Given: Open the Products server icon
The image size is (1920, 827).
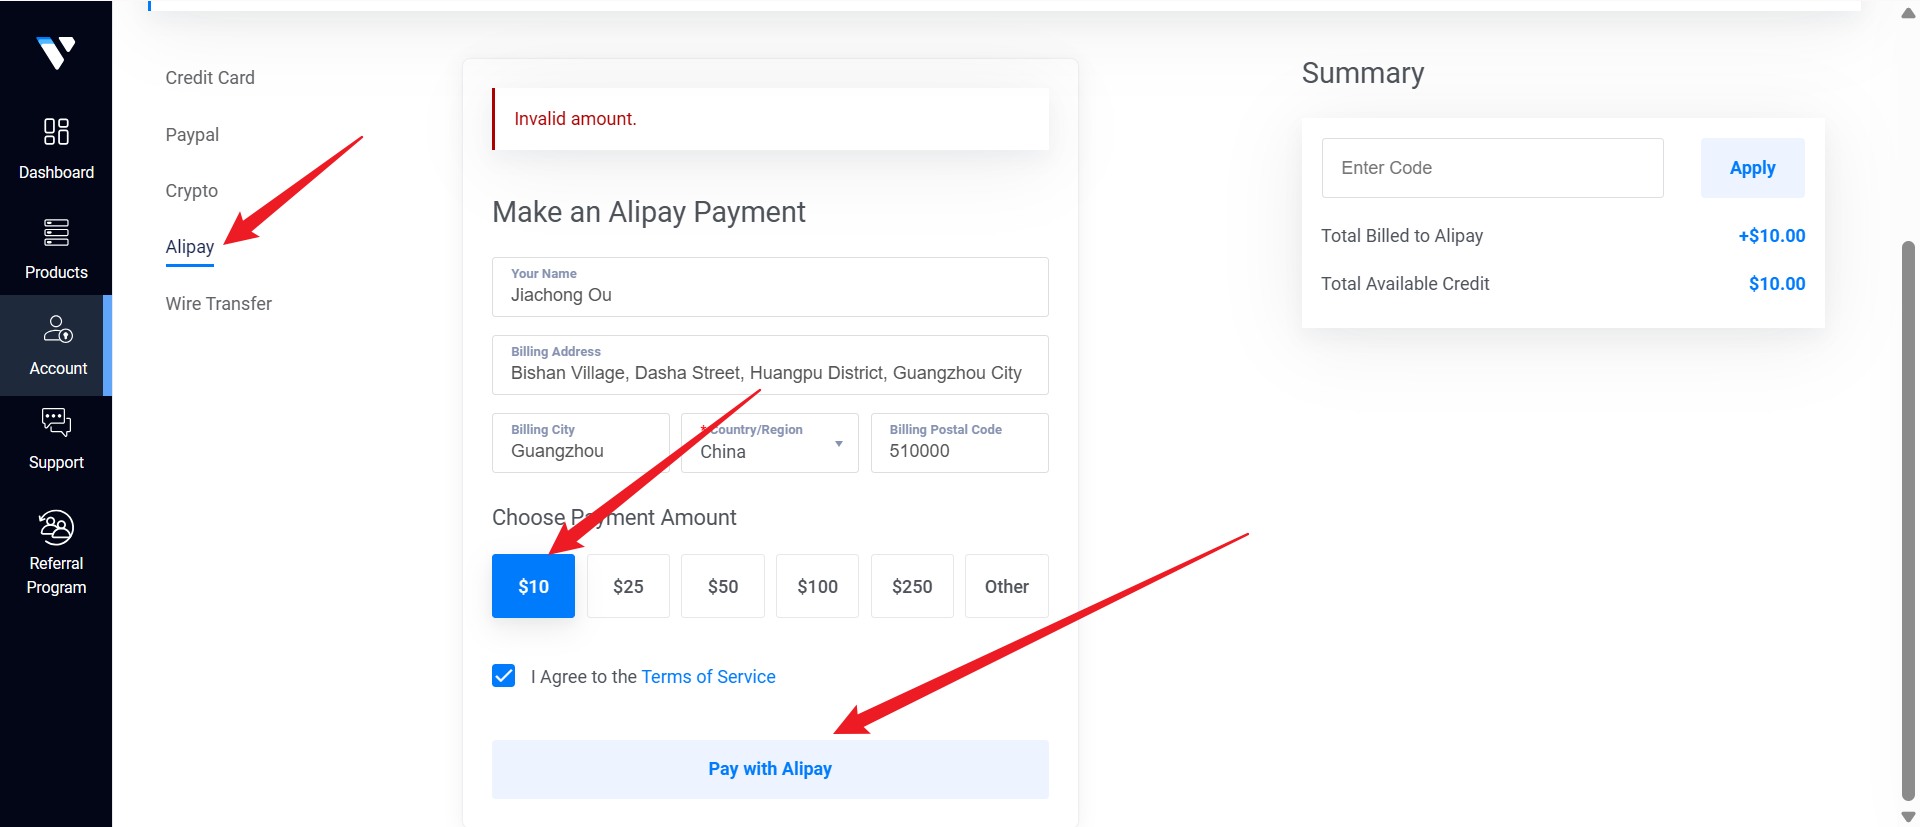Looking at the screenshot, I should coord(56,232).
